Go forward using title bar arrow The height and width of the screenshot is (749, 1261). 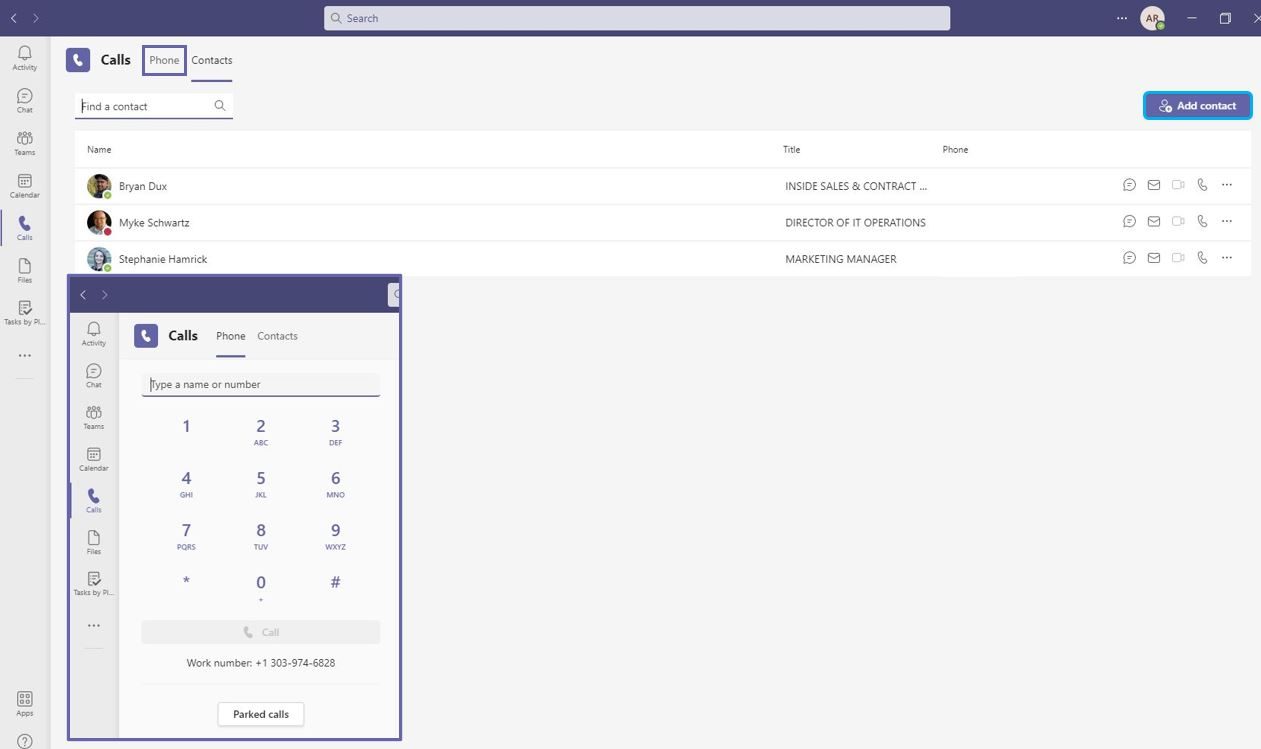[x=36, y=18]
